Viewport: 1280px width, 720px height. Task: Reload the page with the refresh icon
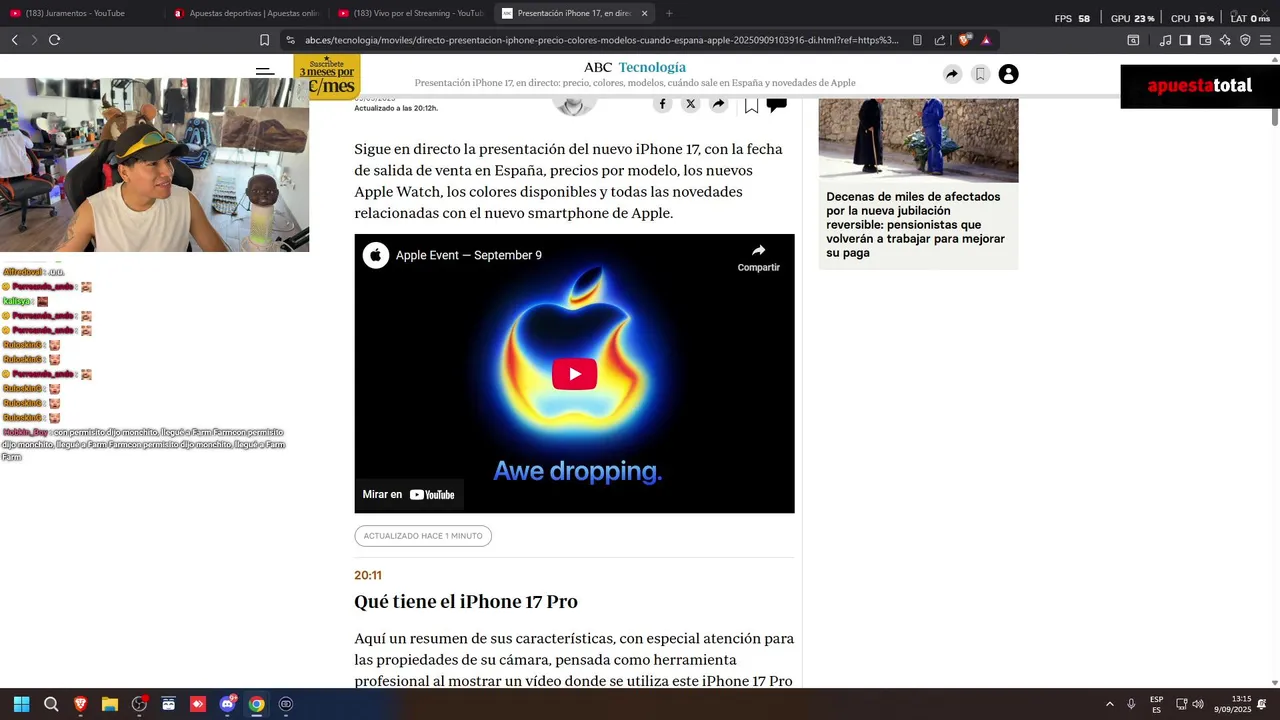pos(54,40)
